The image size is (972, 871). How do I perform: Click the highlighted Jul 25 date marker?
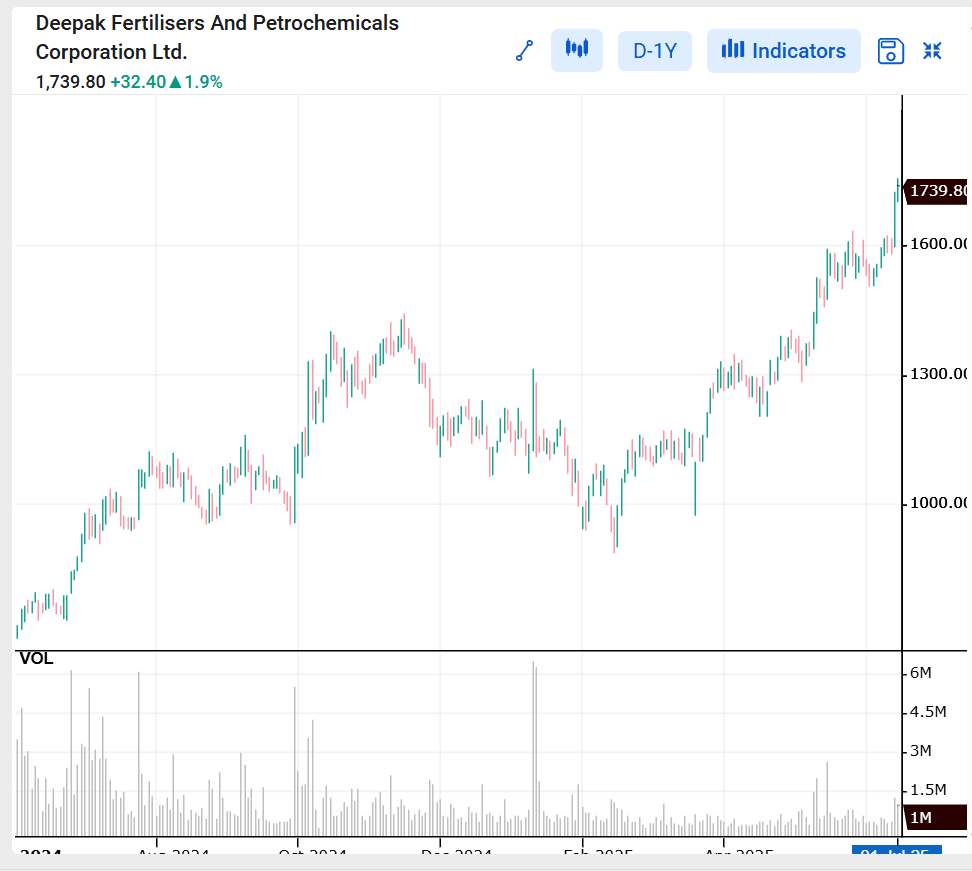[x=896, y=851]
